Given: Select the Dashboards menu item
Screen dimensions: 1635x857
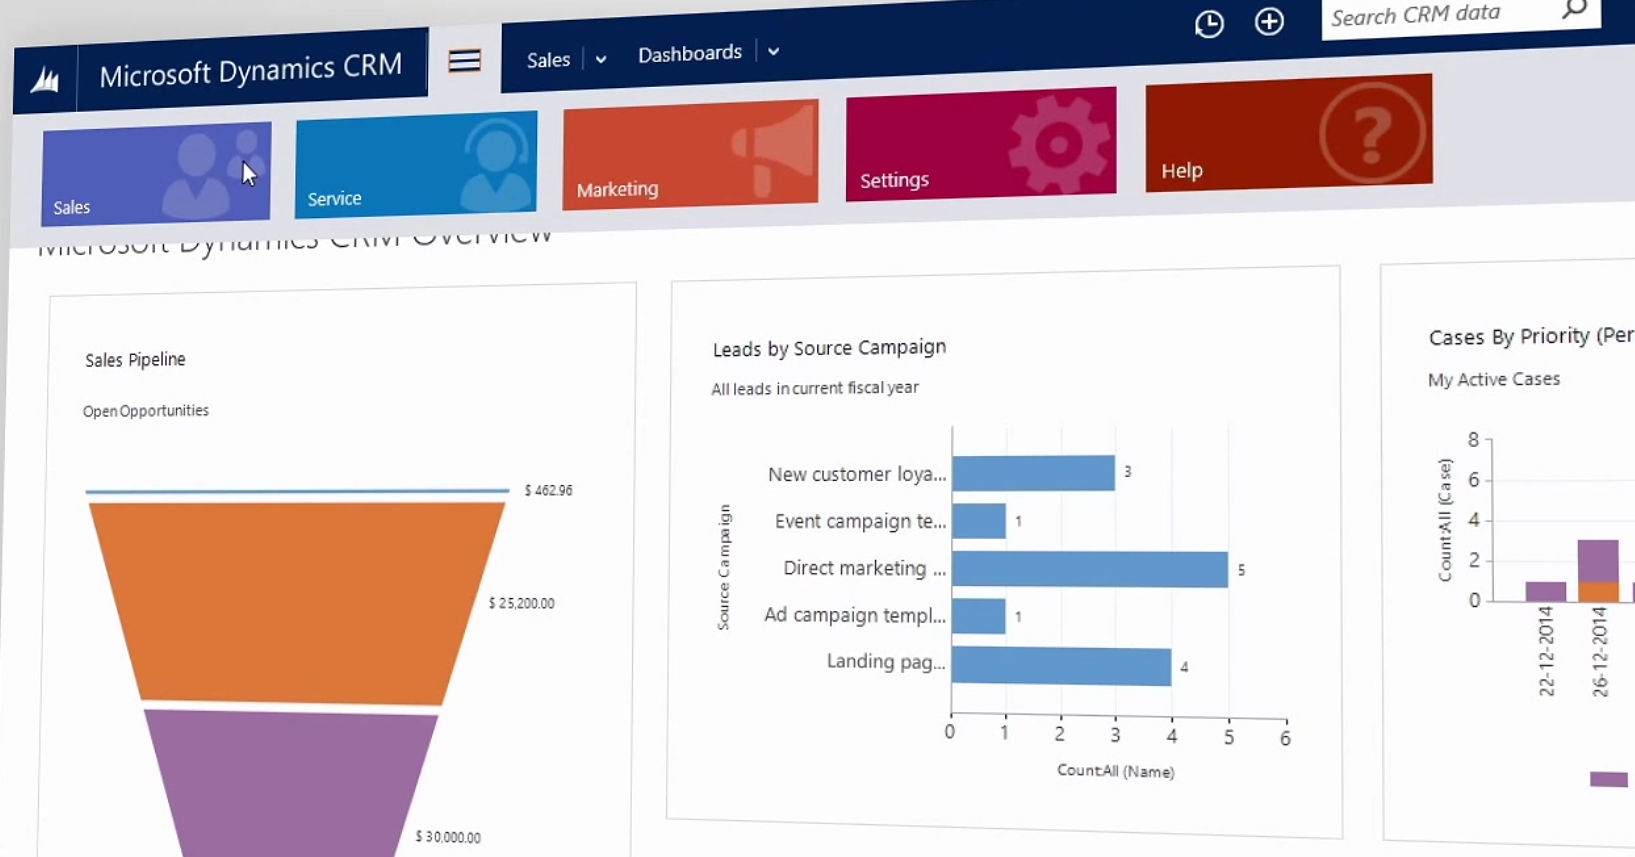Looking at the screenshot, I should point(690,53).
